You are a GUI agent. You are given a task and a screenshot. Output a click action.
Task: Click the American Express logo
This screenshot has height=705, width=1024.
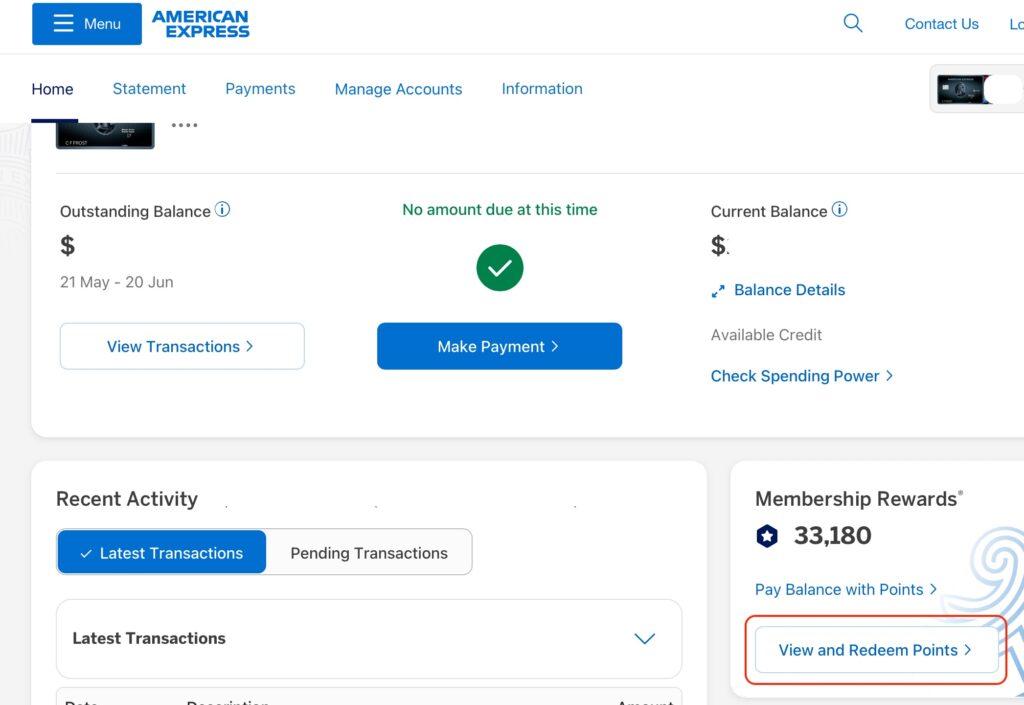[201, 24]
